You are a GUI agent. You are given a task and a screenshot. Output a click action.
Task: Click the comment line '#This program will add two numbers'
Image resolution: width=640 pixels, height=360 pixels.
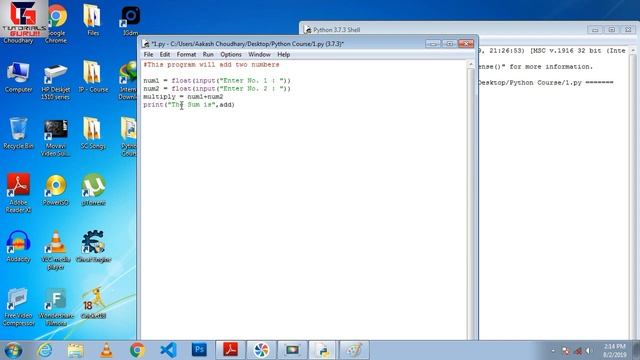211,64
